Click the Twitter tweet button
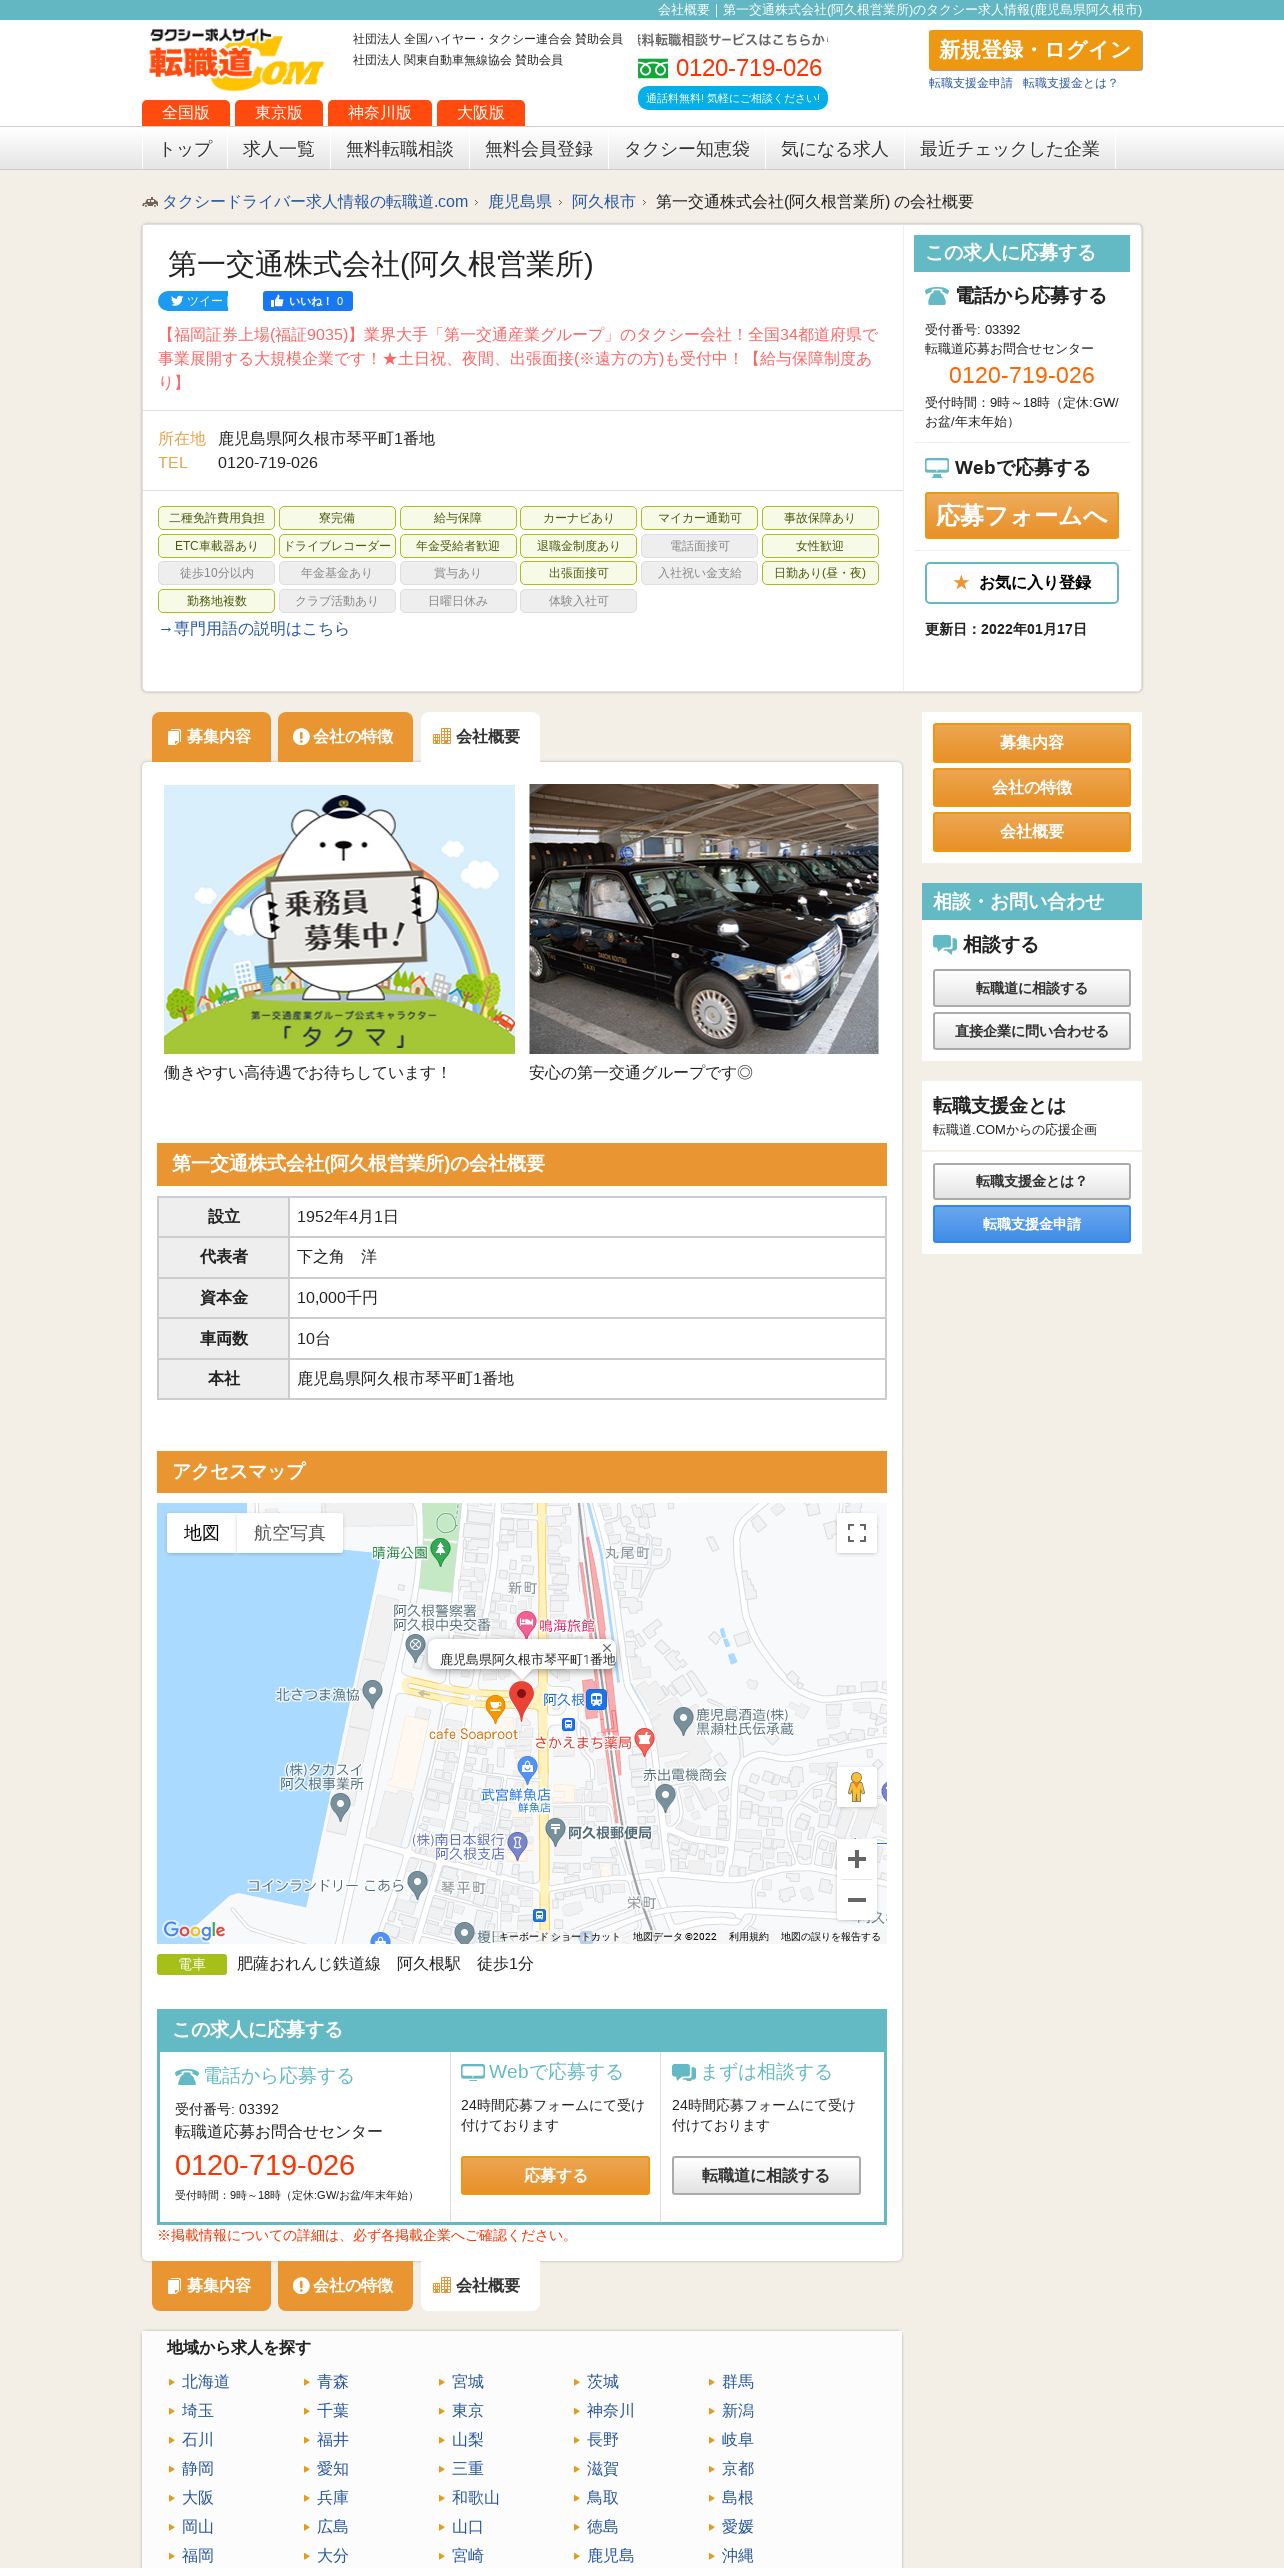Screen dimensions: 1284x2568 point(193,301)
